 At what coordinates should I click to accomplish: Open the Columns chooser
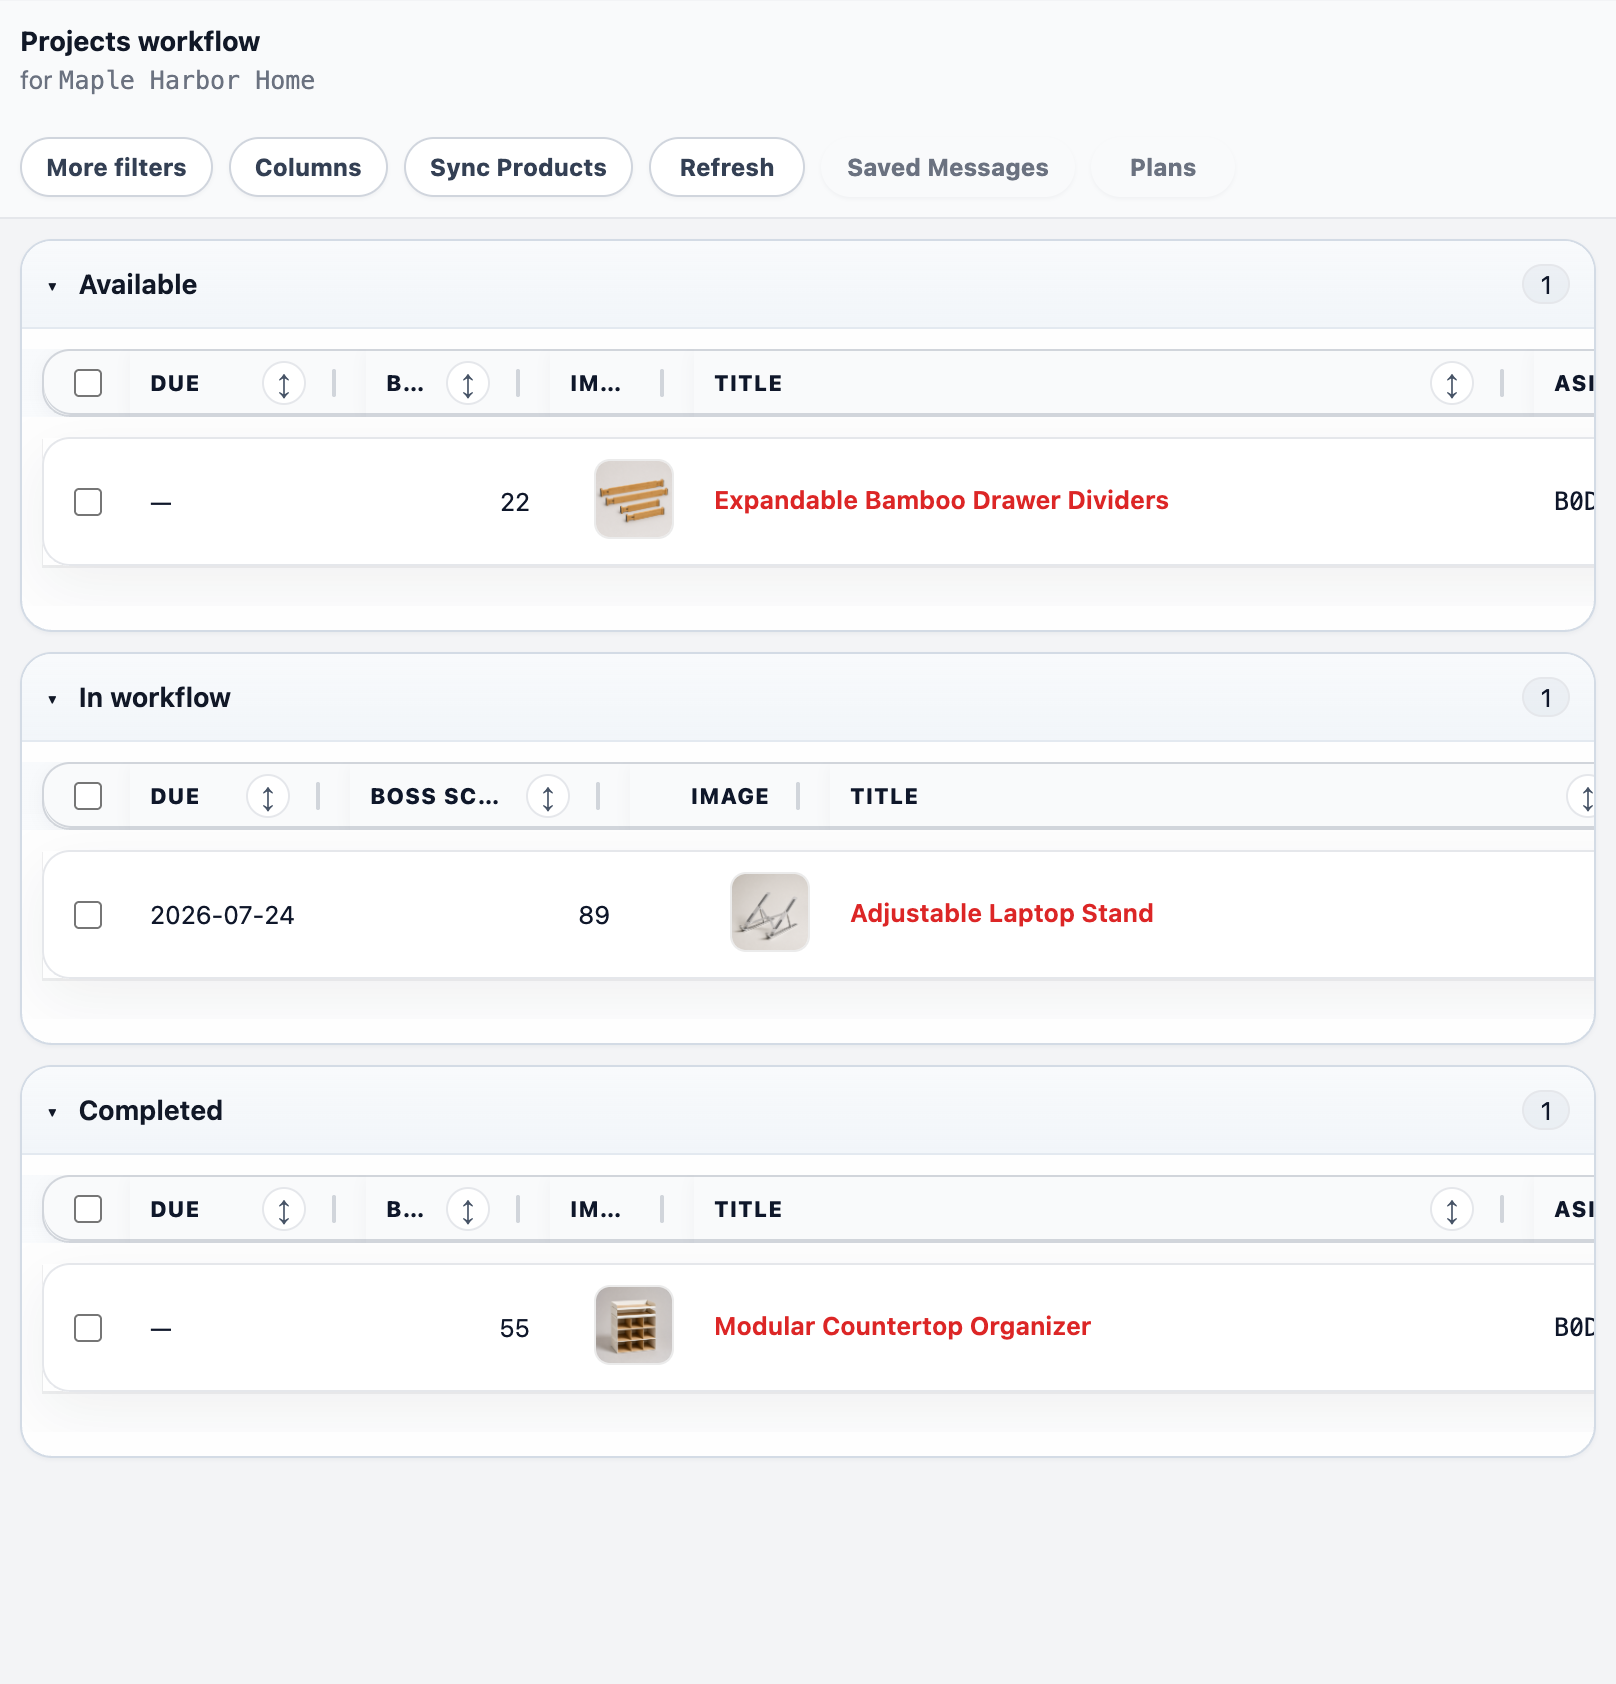(308, 167)
